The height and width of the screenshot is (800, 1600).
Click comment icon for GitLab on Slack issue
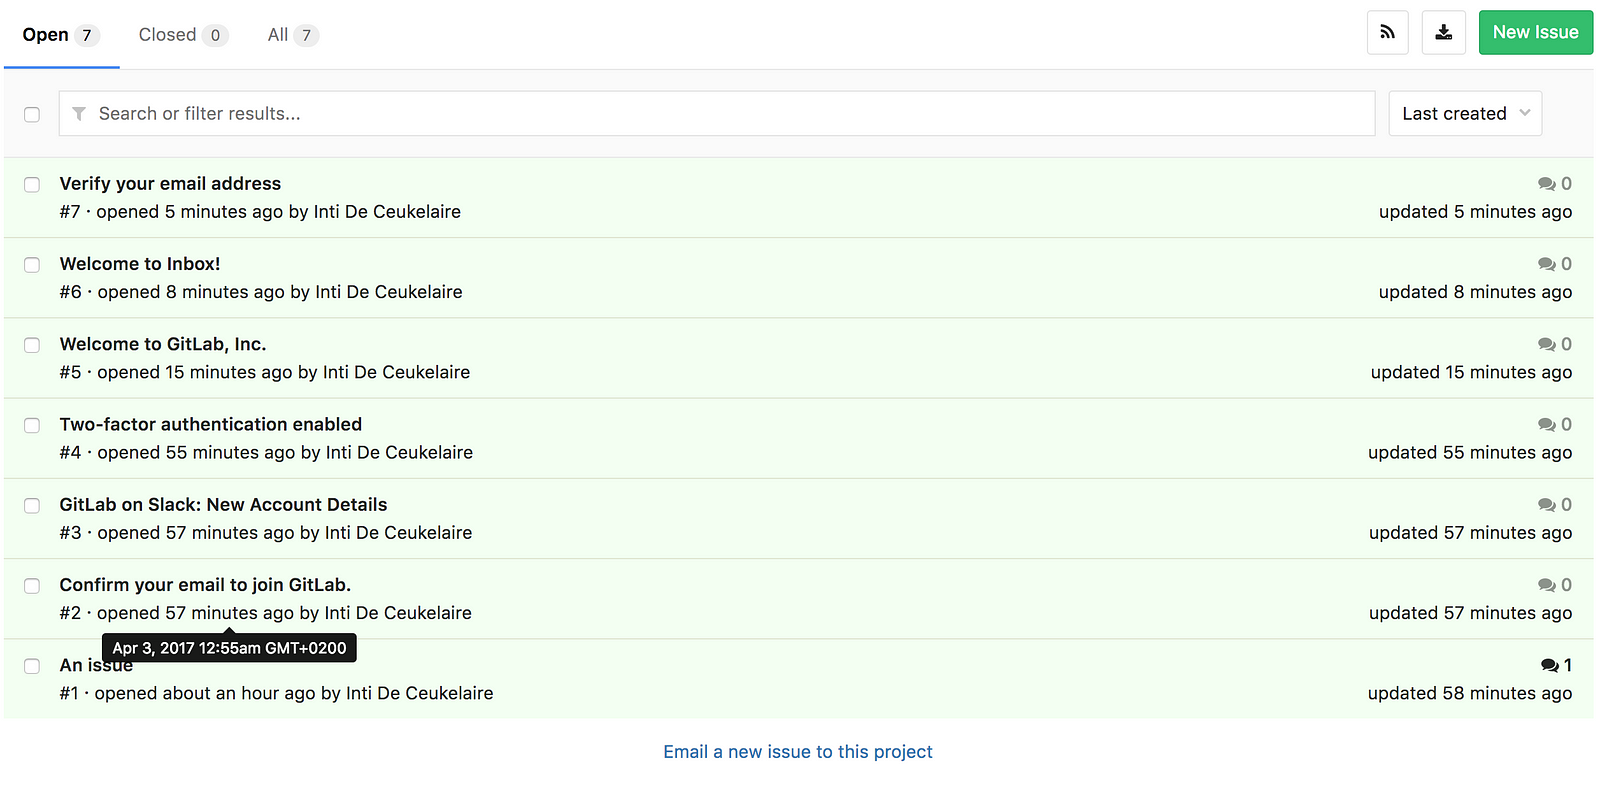(1546, 505)
